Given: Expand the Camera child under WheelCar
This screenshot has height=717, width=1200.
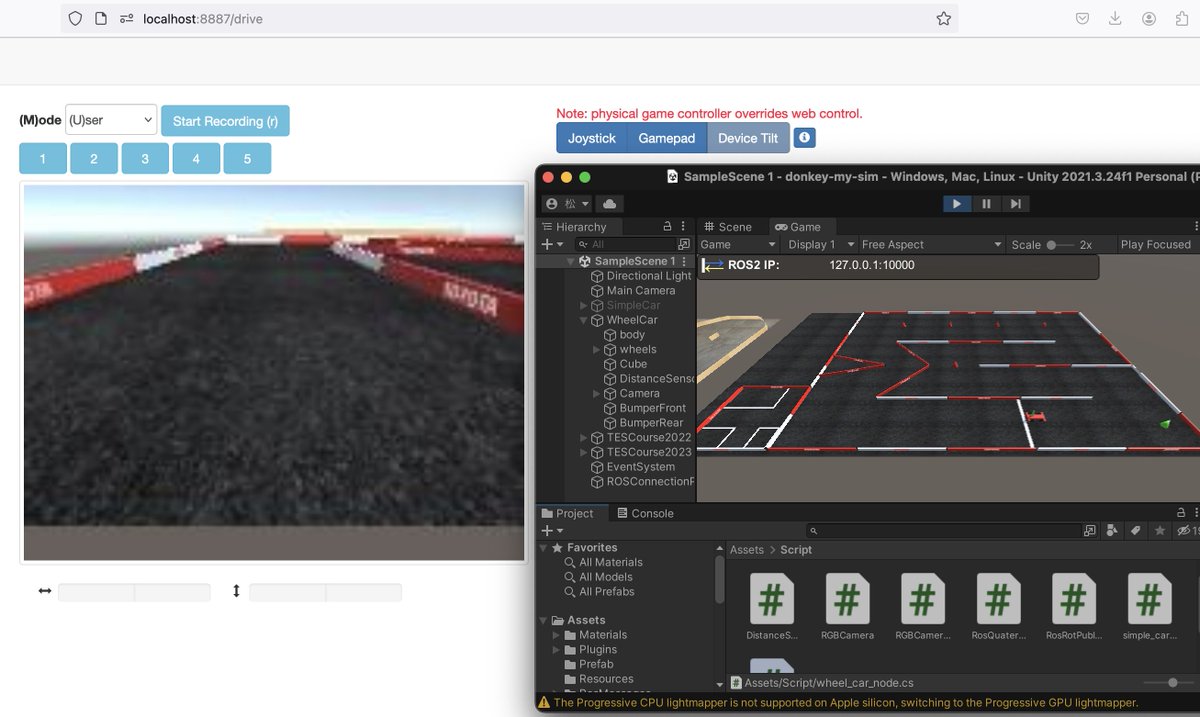Looking at the screenshot, I should [x=597, y=393].
